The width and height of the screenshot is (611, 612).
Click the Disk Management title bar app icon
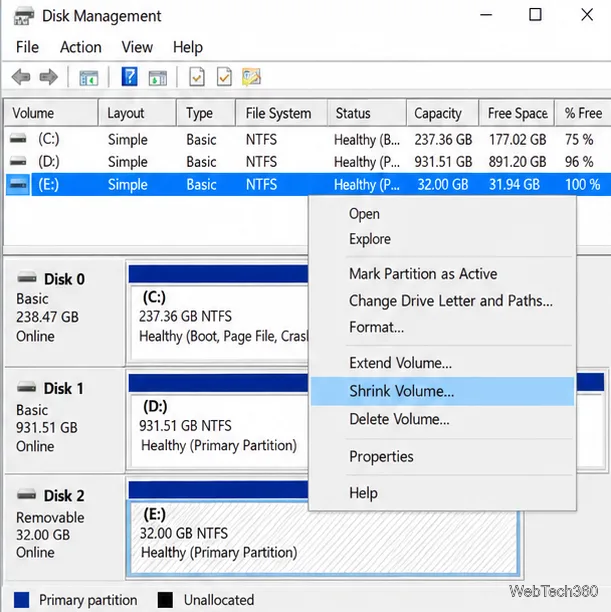[x=23, y=16]
